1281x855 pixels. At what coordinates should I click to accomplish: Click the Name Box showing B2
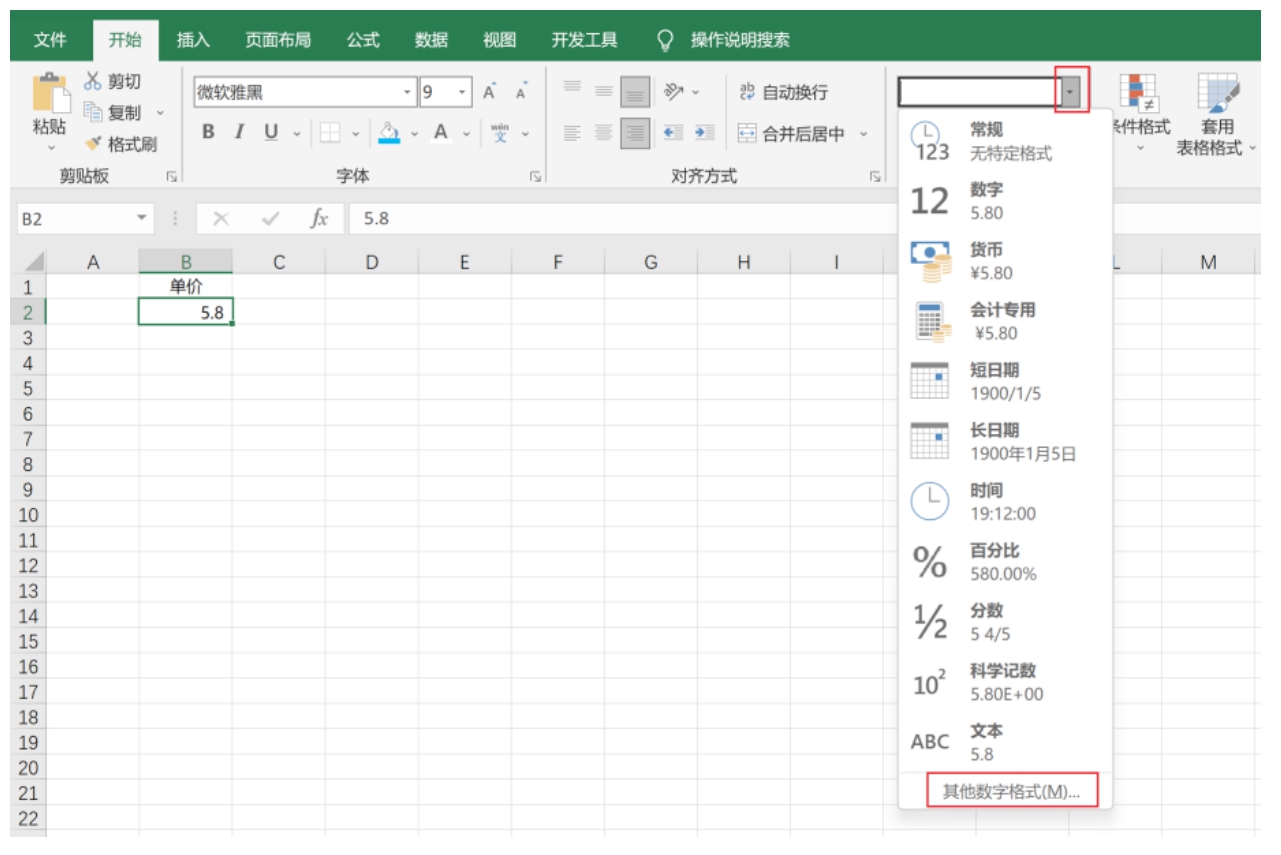click(x=75, y=218)
